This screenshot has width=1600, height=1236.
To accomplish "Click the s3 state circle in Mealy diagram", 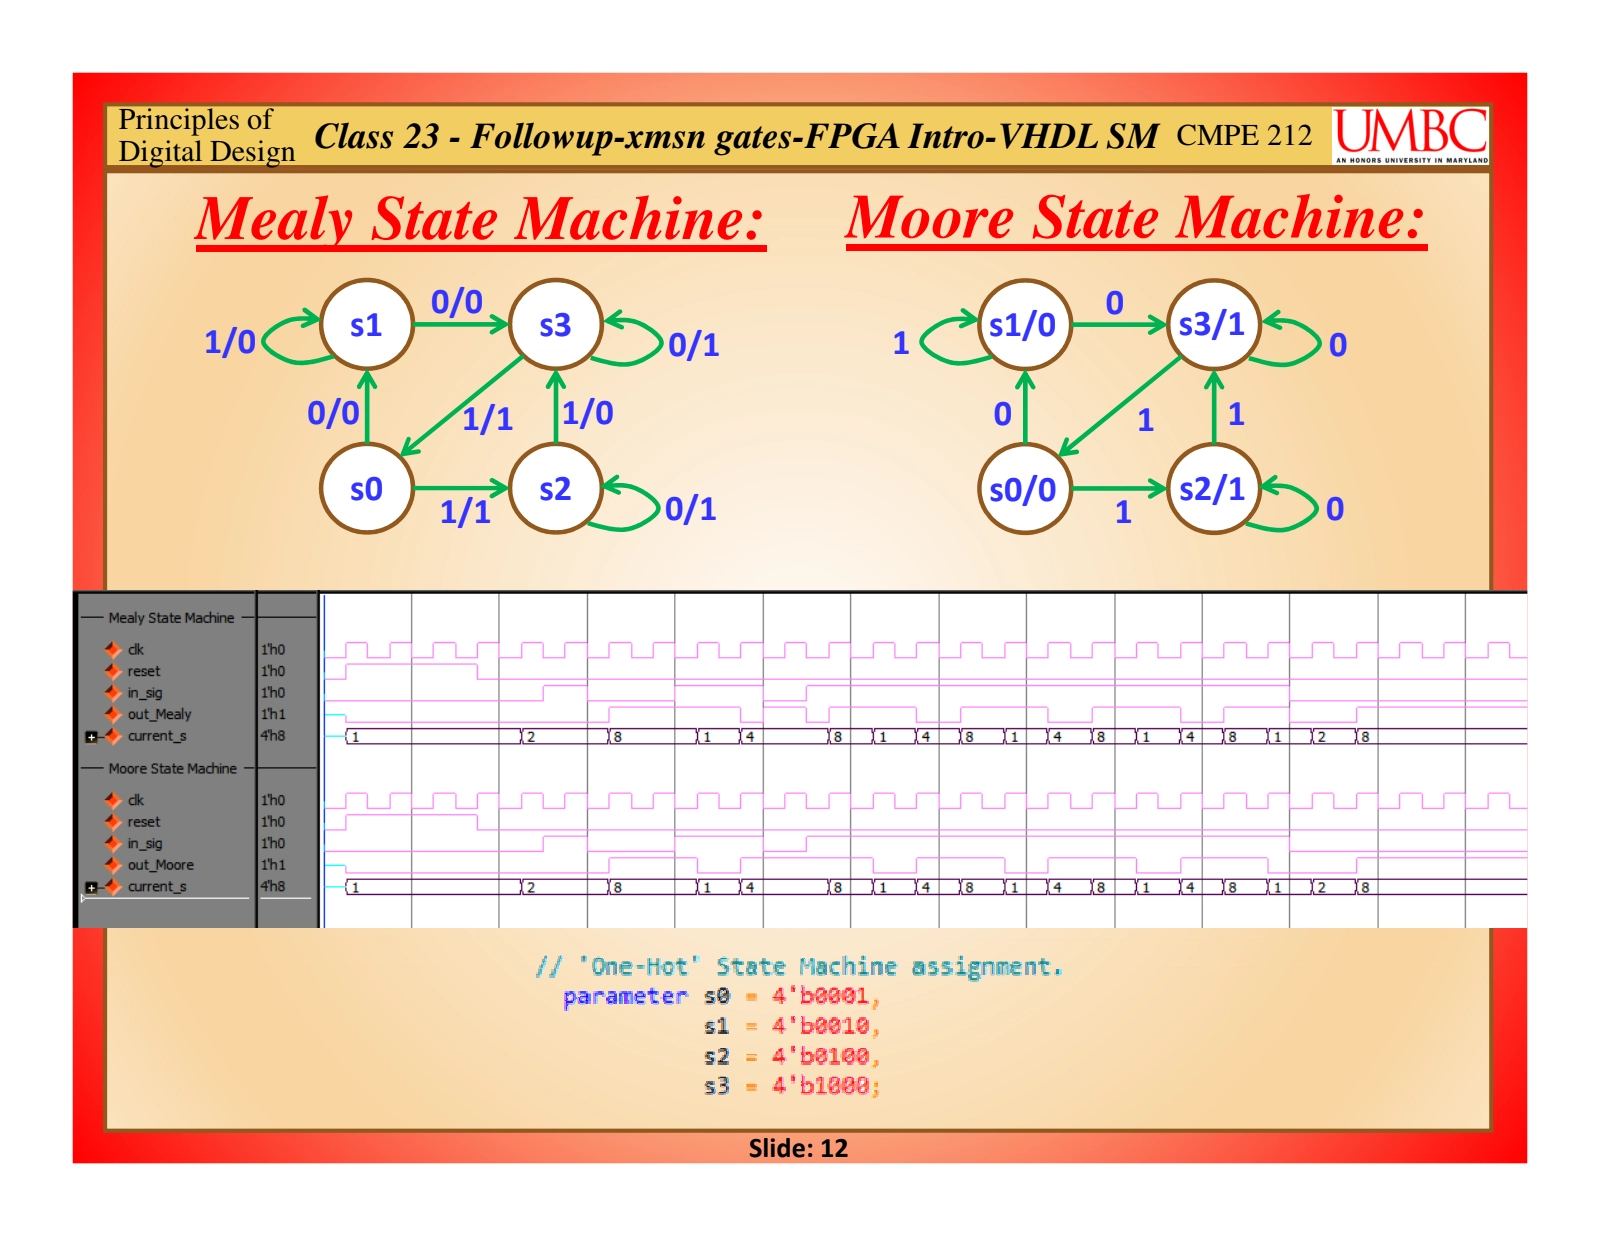I will coord(555,325).
